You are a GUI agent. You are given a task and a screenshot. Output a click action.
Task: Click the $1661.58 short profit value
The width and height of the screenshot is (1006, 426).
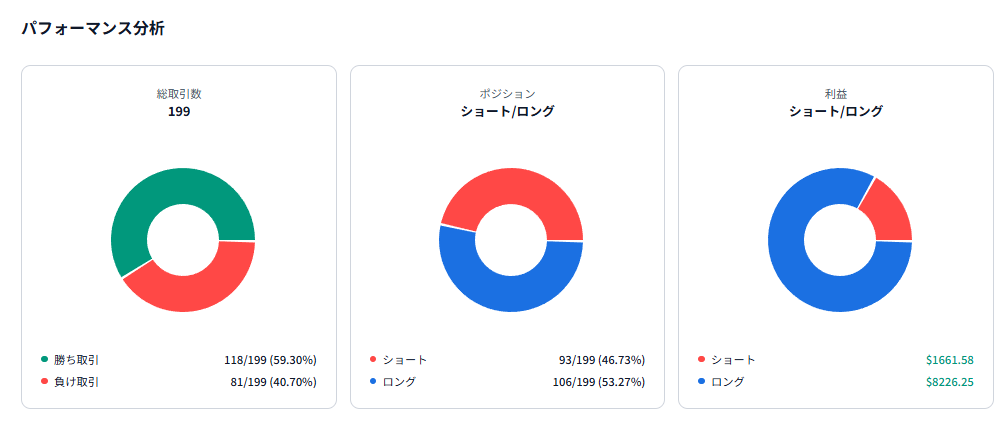[949, 359]
